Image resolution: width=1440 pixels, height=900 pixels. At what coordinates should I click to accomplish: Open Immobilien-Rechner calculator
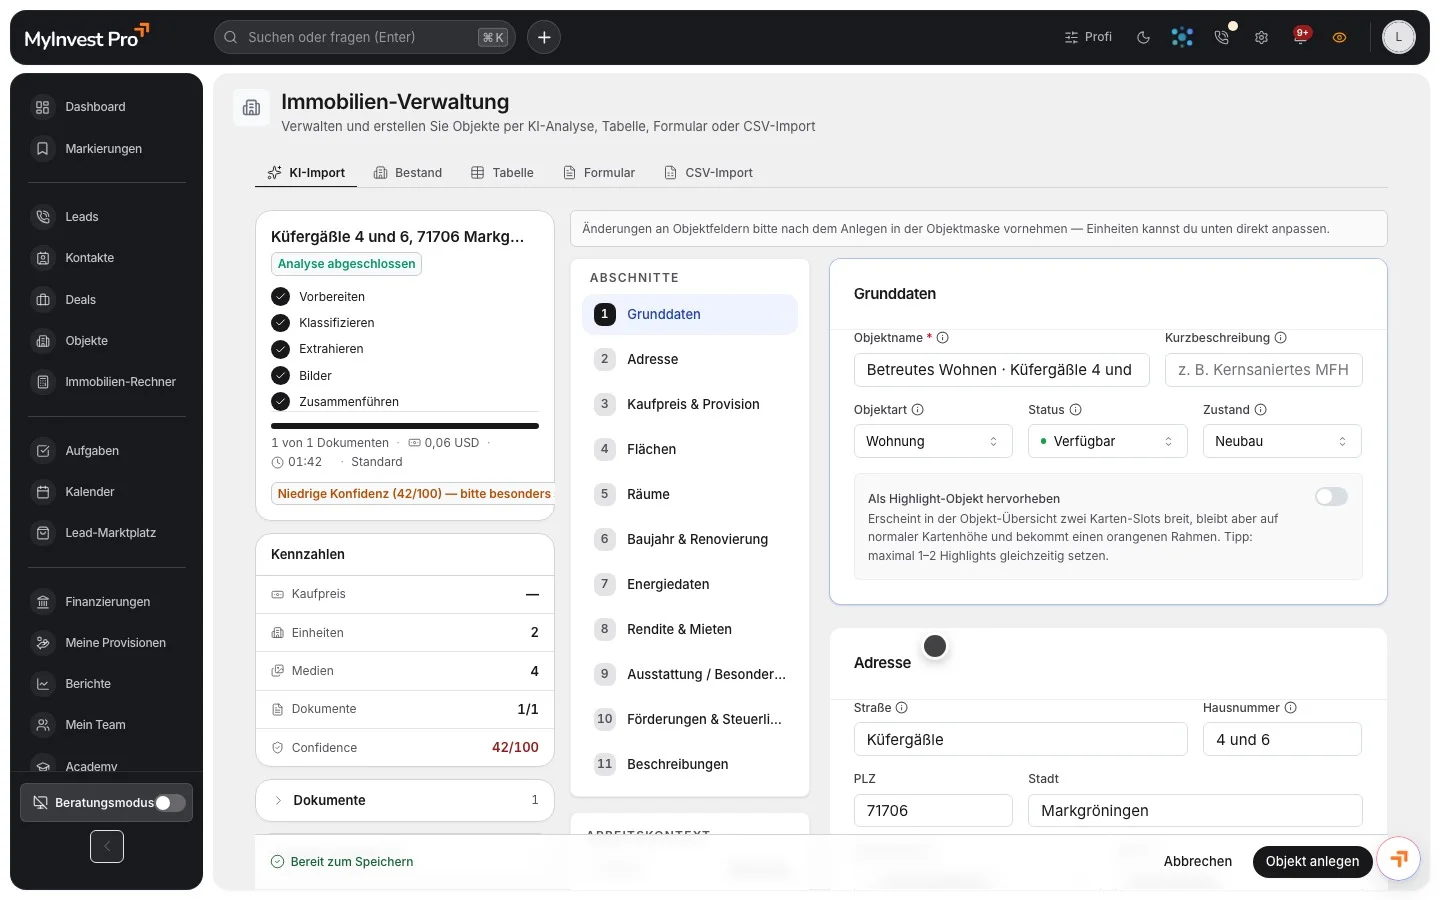pyautogui.click(x=107, y=382)
